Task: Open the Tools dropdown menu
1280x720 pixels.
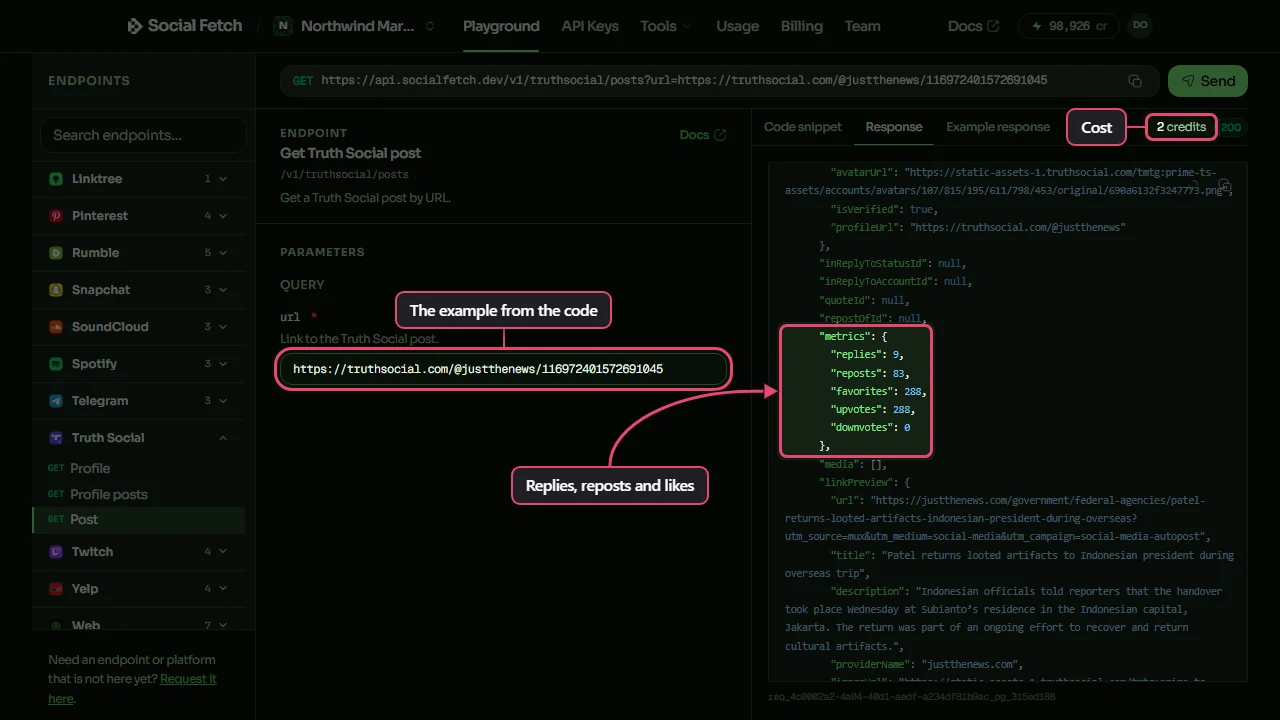Action: click(666, 26)
